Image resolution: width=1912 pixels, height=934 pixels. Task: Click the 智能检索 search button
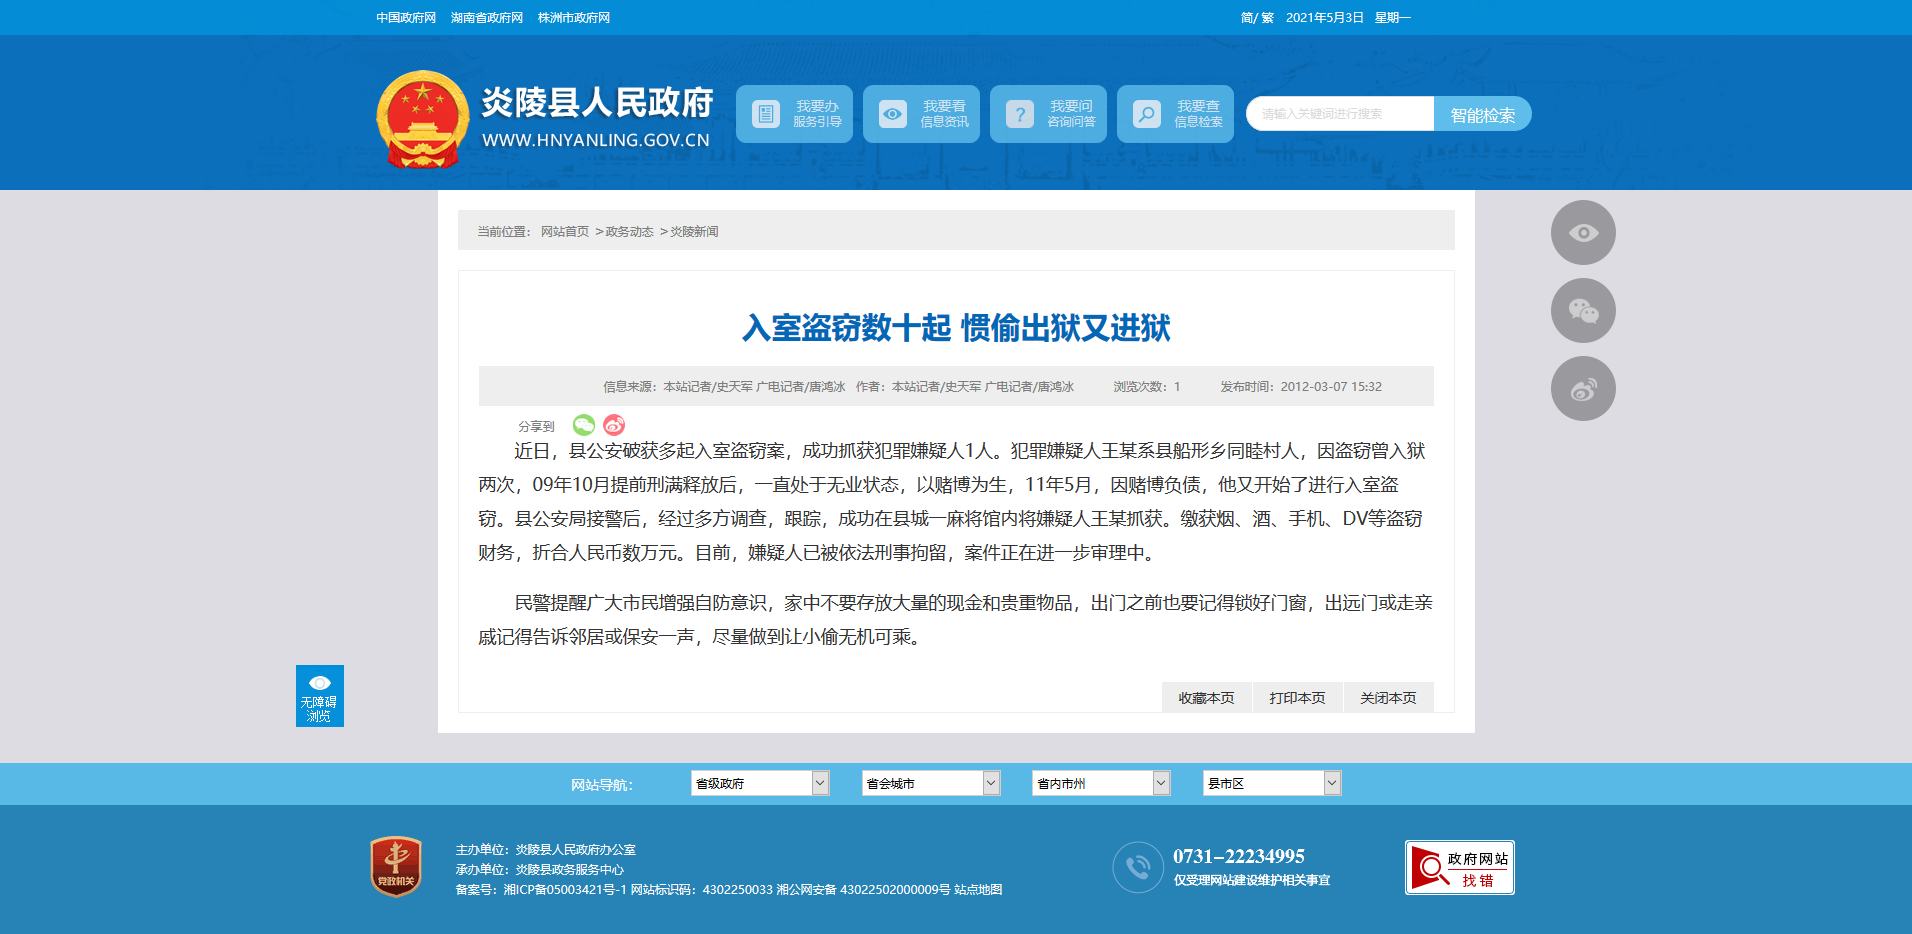click(1482, 115)
